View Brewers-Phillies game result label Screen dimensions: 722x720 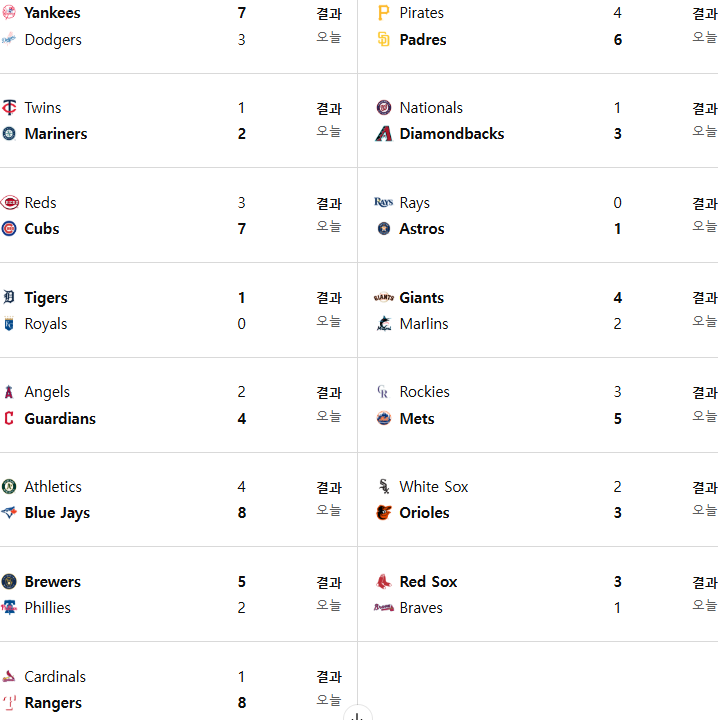329,582
